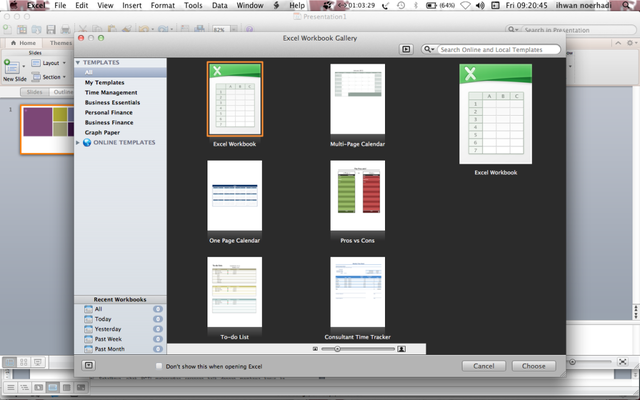Enable Don't show this when opening Excel
Viewport: 640px width, 400px height.
click(x=159, y=366)
